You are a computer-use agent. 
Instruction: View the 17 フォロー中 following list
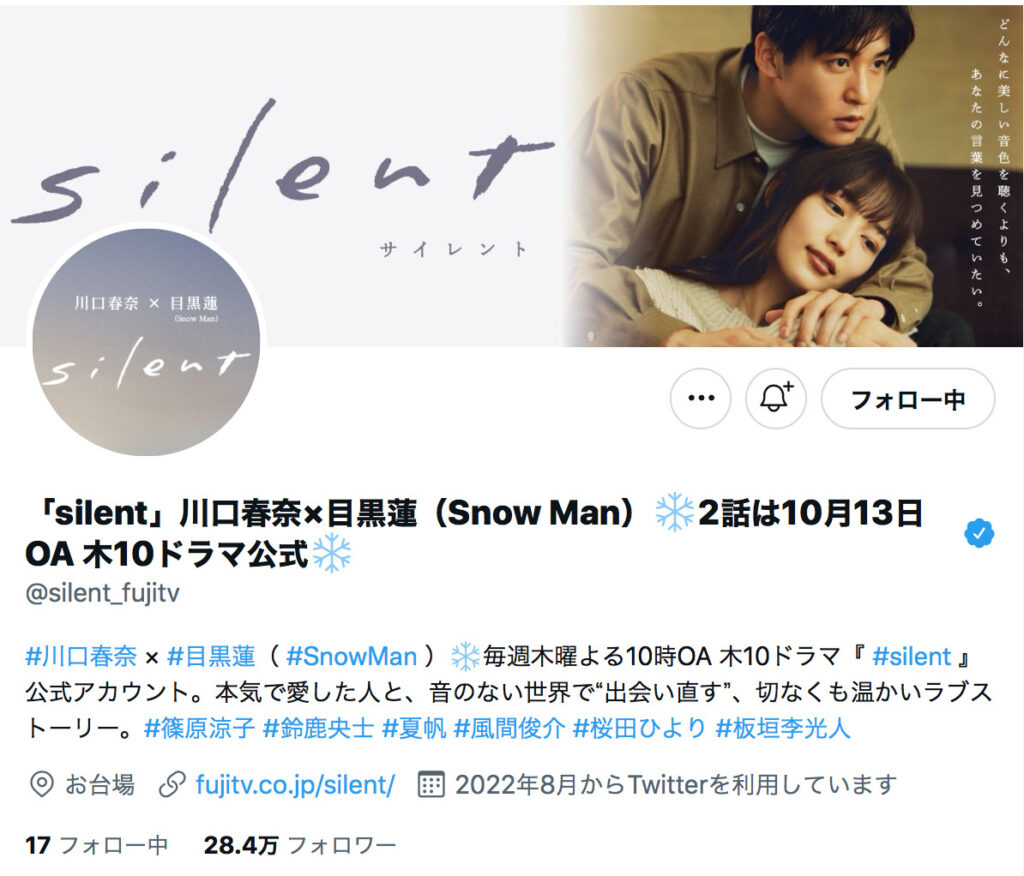(x=97, y=845)
